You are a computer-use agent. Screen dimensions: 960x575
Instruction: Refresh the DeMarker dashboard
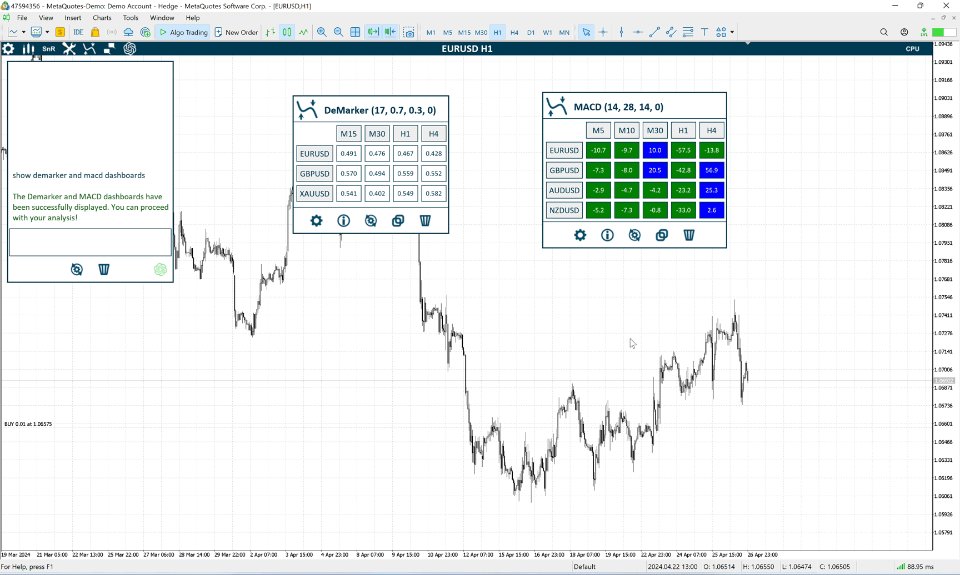(x=370, y=220)
